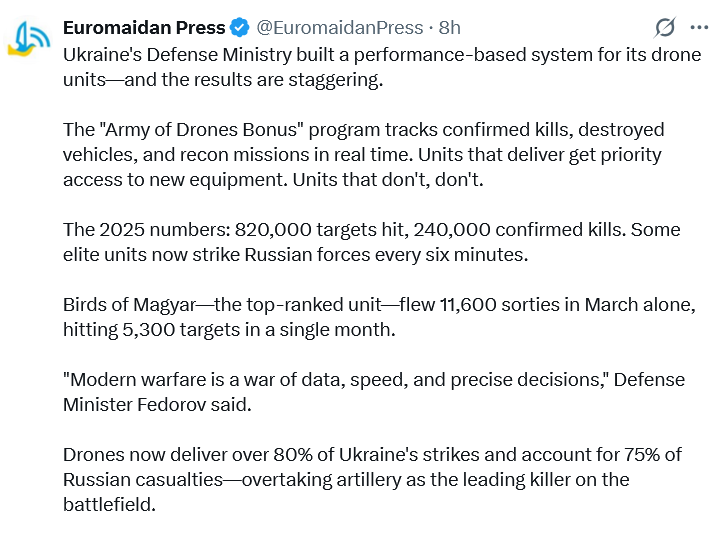Visit the @EuromaidanPress handle link
Viewport: 721px width, 533px height.
(338, 27)
